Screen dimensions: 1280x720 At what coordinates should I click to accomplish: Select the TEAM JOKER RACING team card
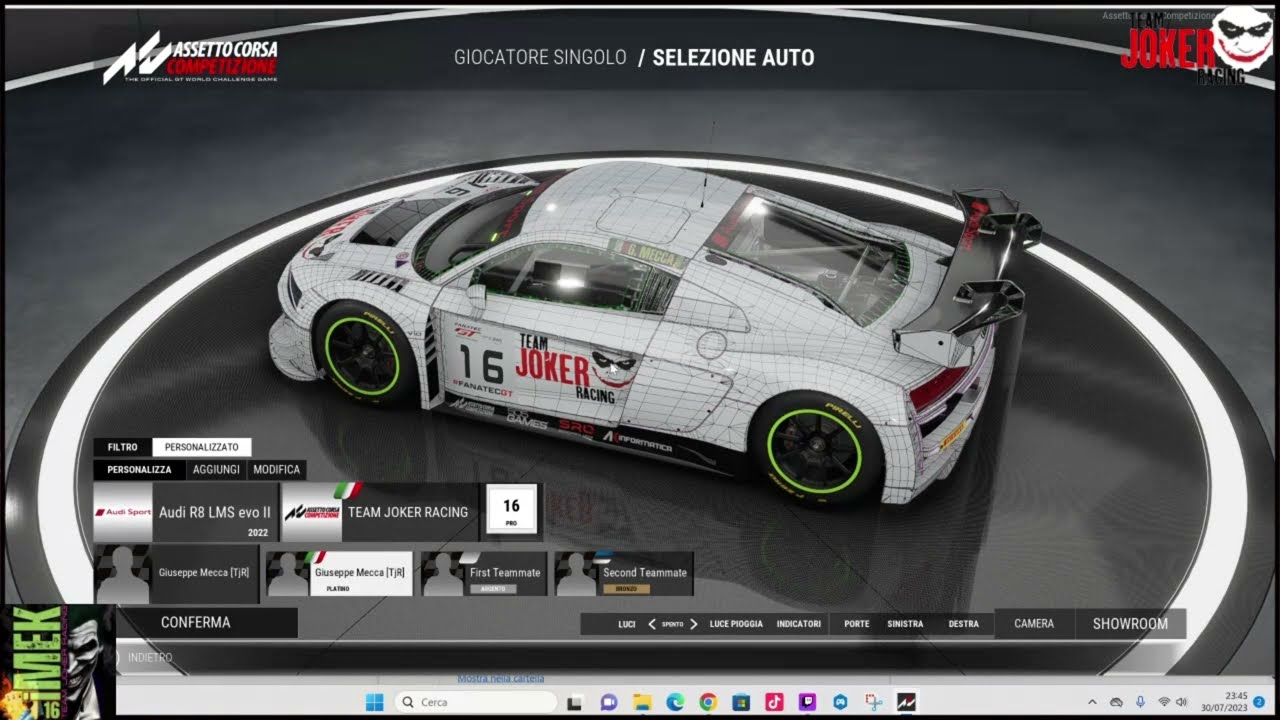(380, 512)
